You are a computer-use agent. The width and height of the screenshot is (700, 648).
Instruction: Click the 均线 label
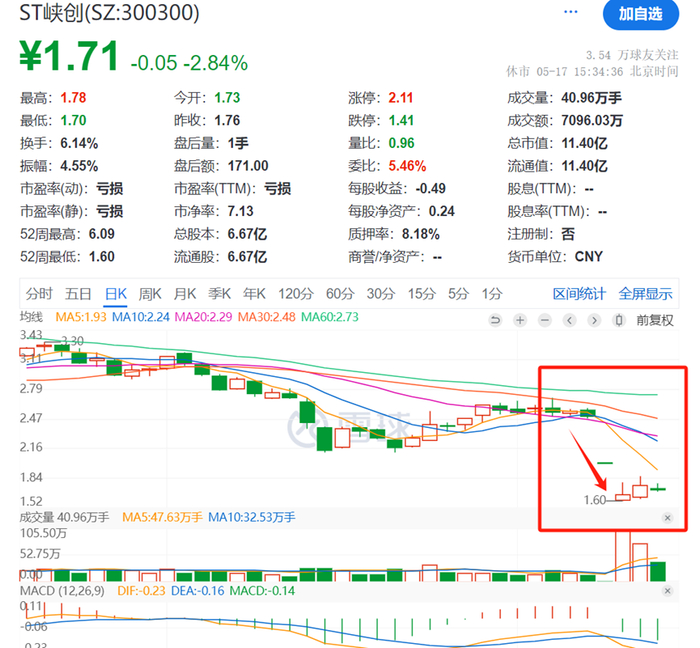pos(31,317)
